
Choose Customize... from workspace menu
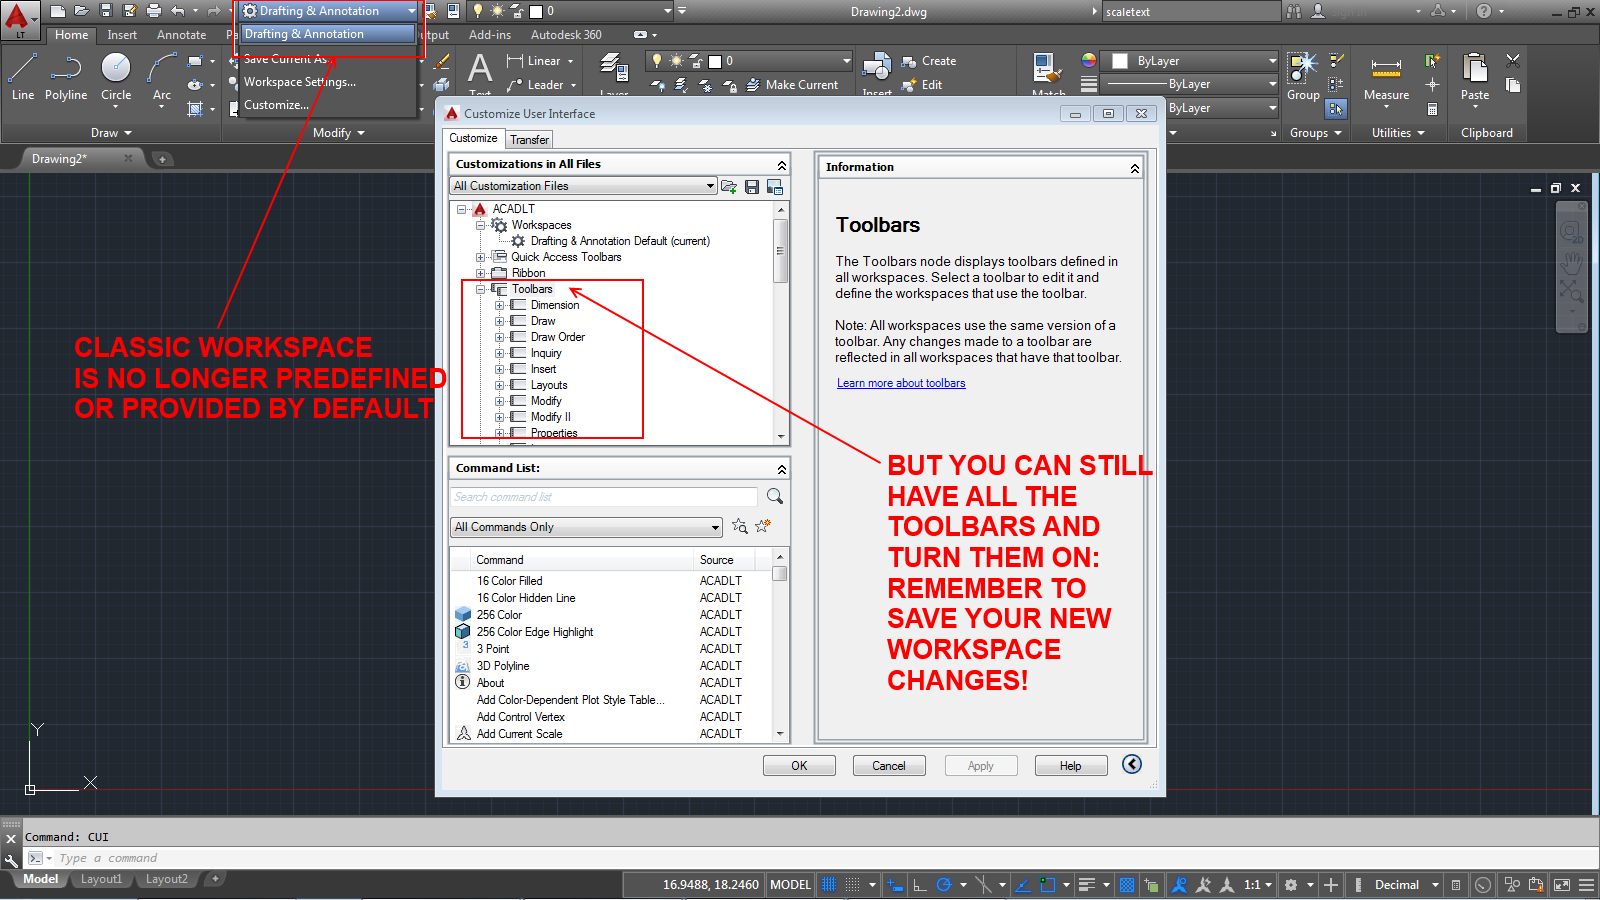click(277, 105)
